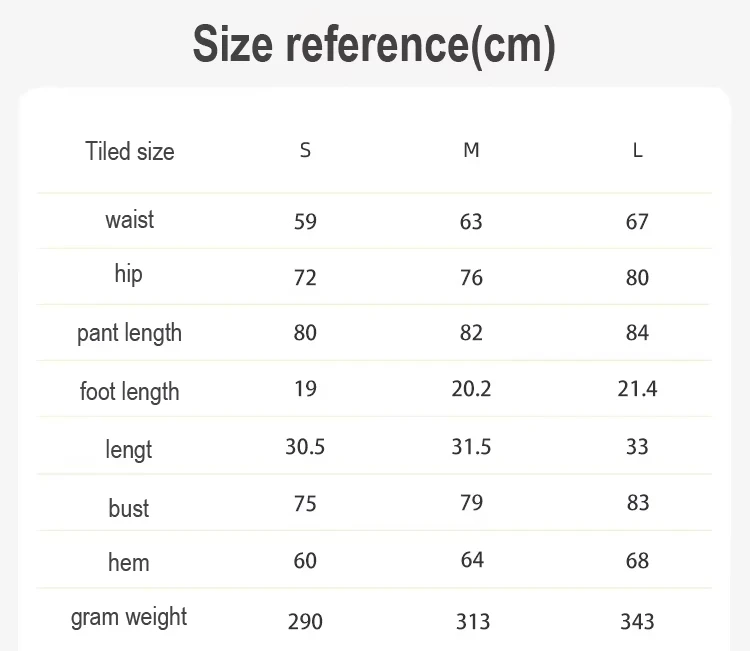Screen dimensions: 750x651
Task: Click the S size column header
Action: [305, 151]
